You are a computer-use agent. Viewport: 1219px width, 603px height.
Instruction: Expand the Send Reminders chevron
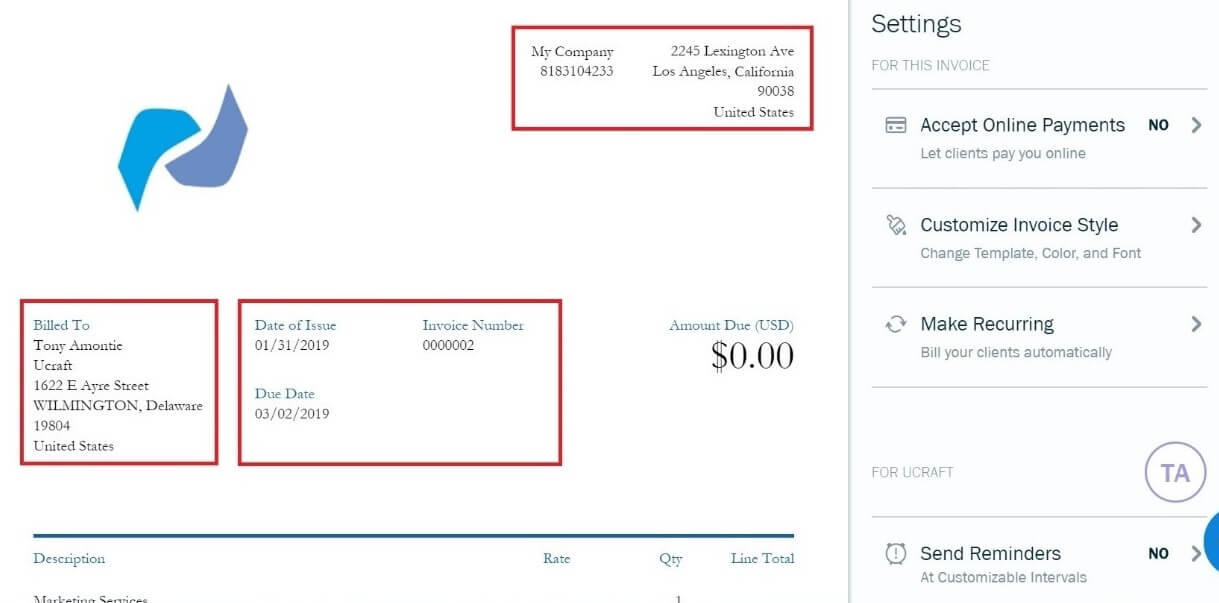(x=1196, y=553)
